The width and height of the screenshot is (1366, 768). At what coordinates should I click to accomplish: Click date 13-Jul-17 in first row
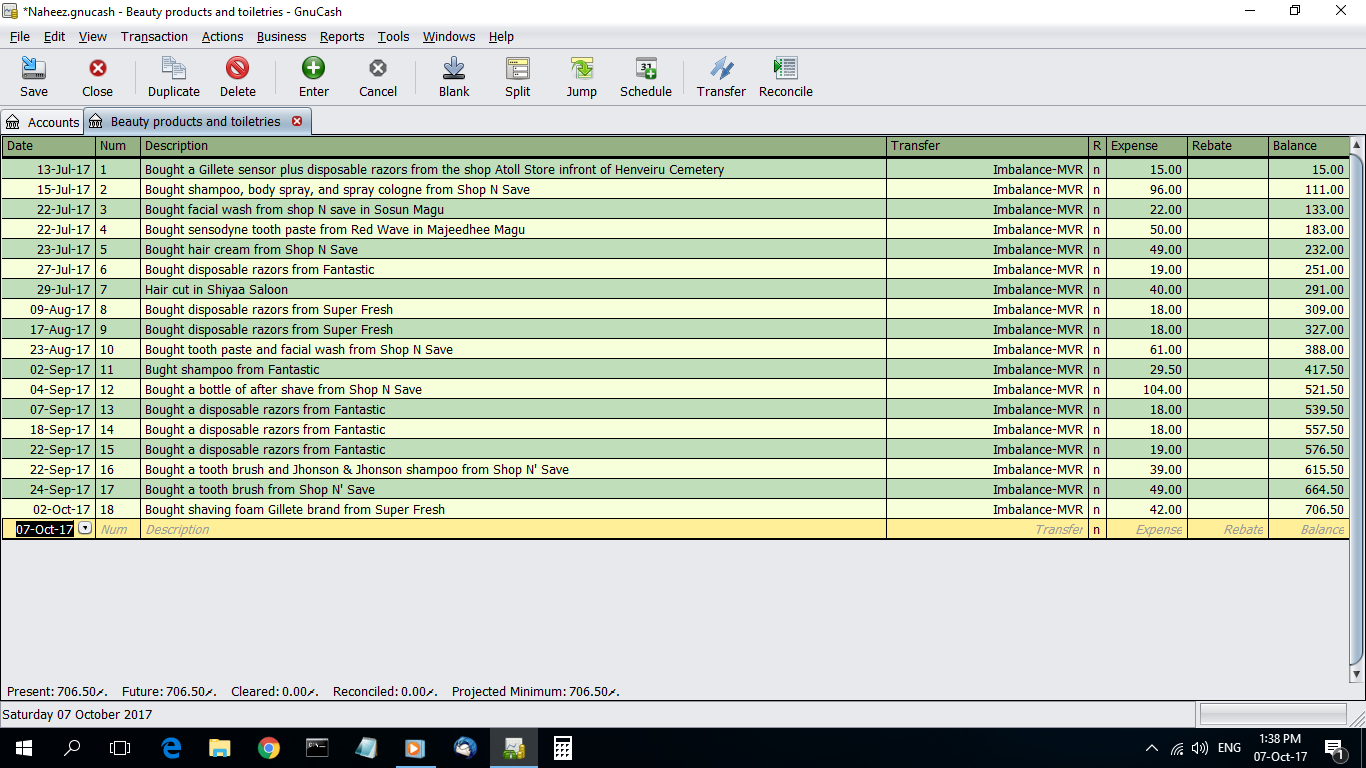click(x=64, y=169)
